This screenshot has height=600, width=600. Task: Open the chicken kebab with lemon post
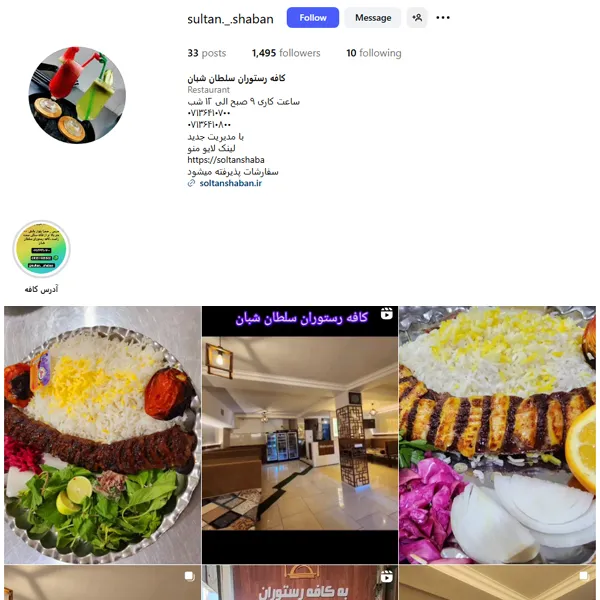(497, 435)
